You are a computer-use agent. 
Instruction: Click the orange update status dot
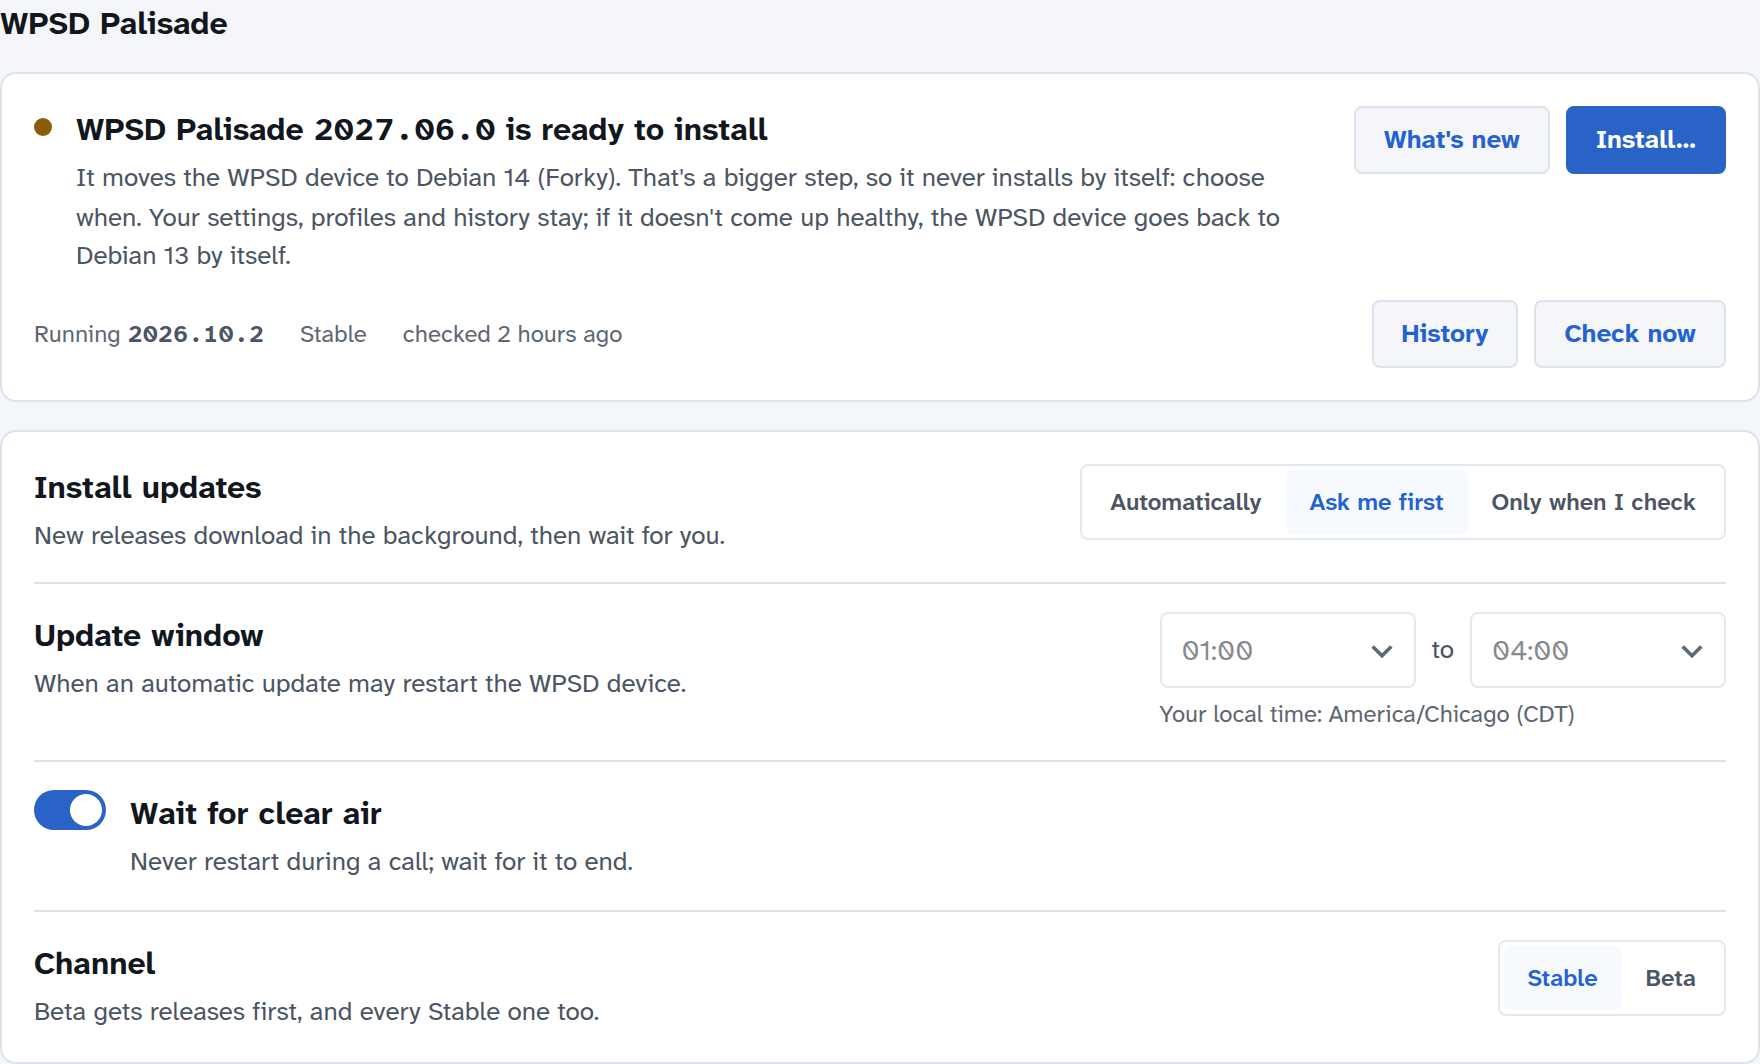tap(43, 127)
